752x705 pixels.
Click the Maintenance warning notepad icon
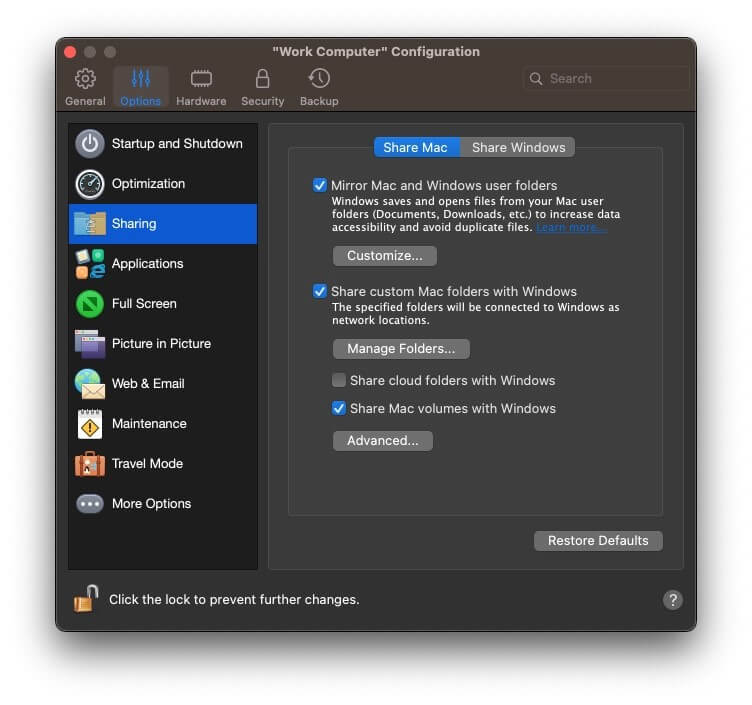[x=90, y=424]
